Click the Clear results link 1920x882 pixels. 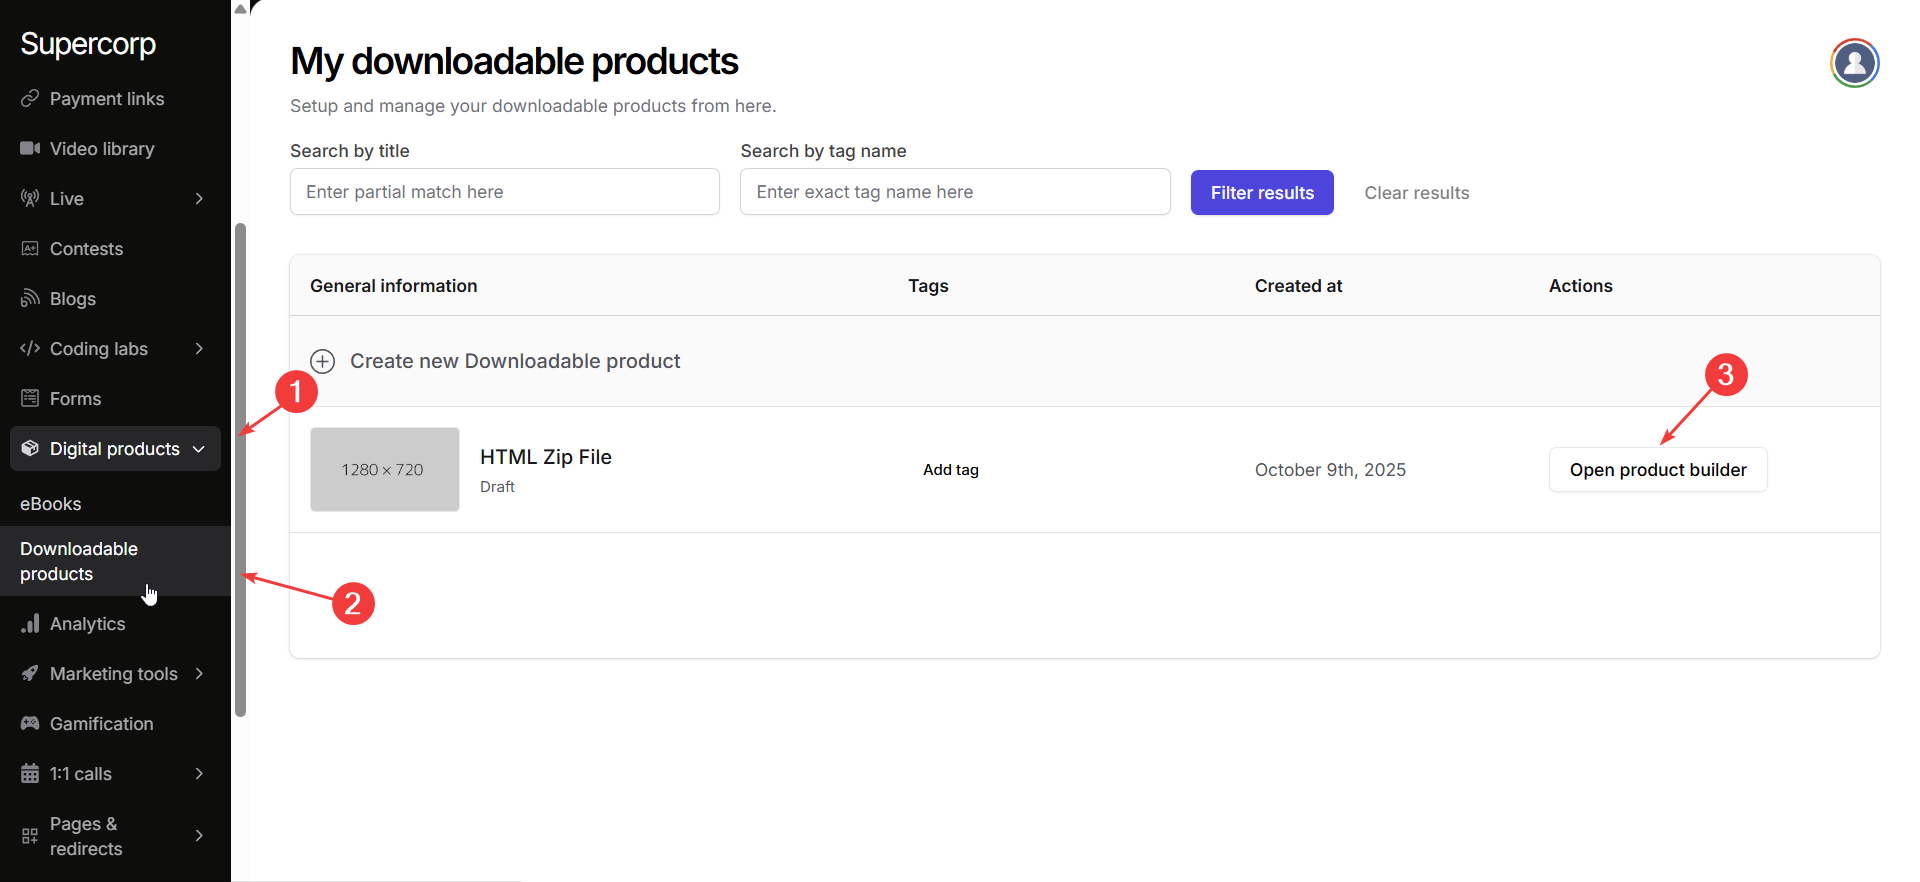pos(1416,193)
